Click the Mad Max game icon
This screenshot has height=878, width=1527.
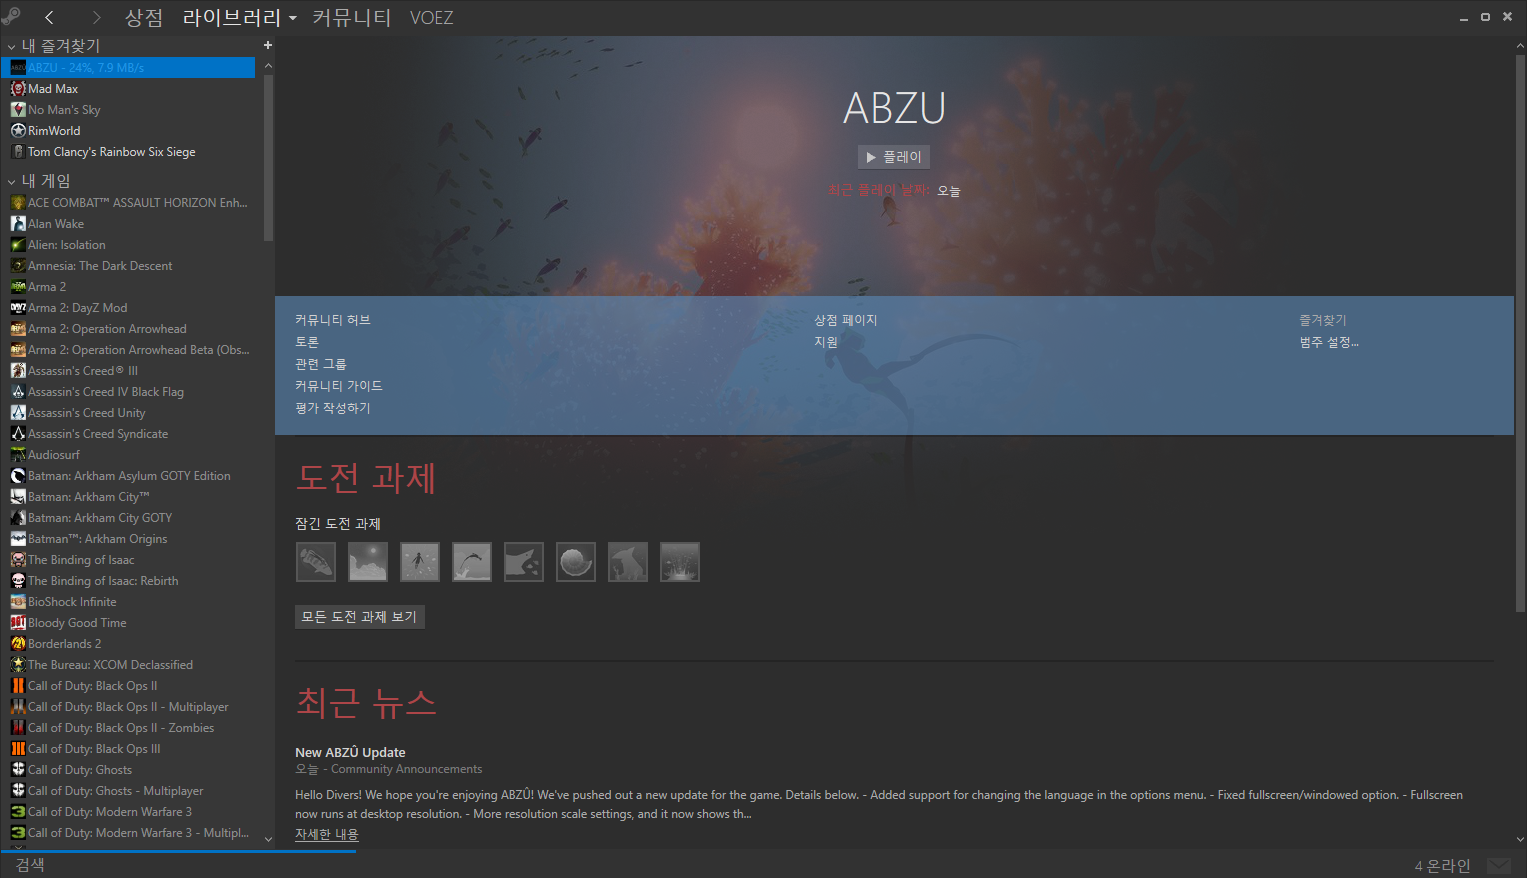[x=18, y=89]
